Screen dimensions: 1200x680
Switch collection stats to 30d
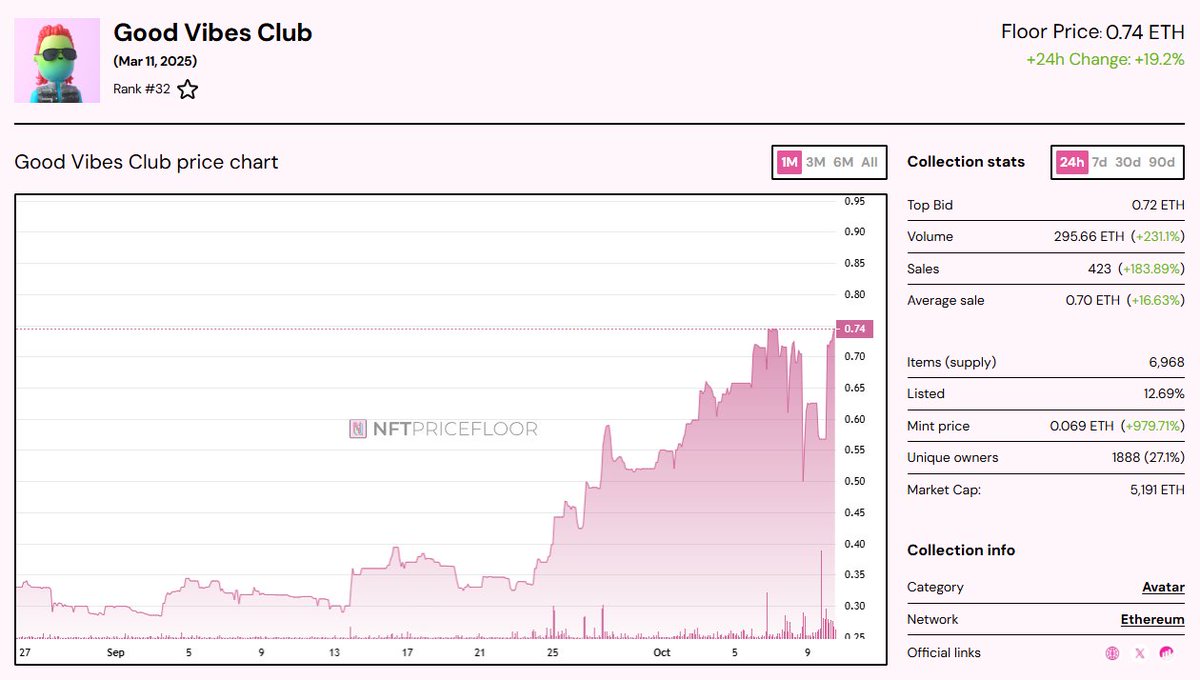1128,162
